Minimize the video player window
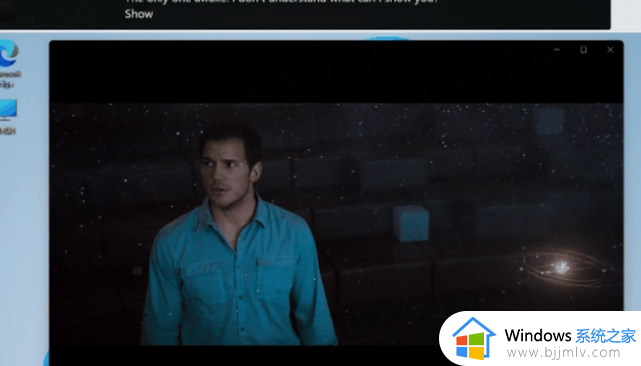Viewport: 641px width, 366px height. click(557, 50)
